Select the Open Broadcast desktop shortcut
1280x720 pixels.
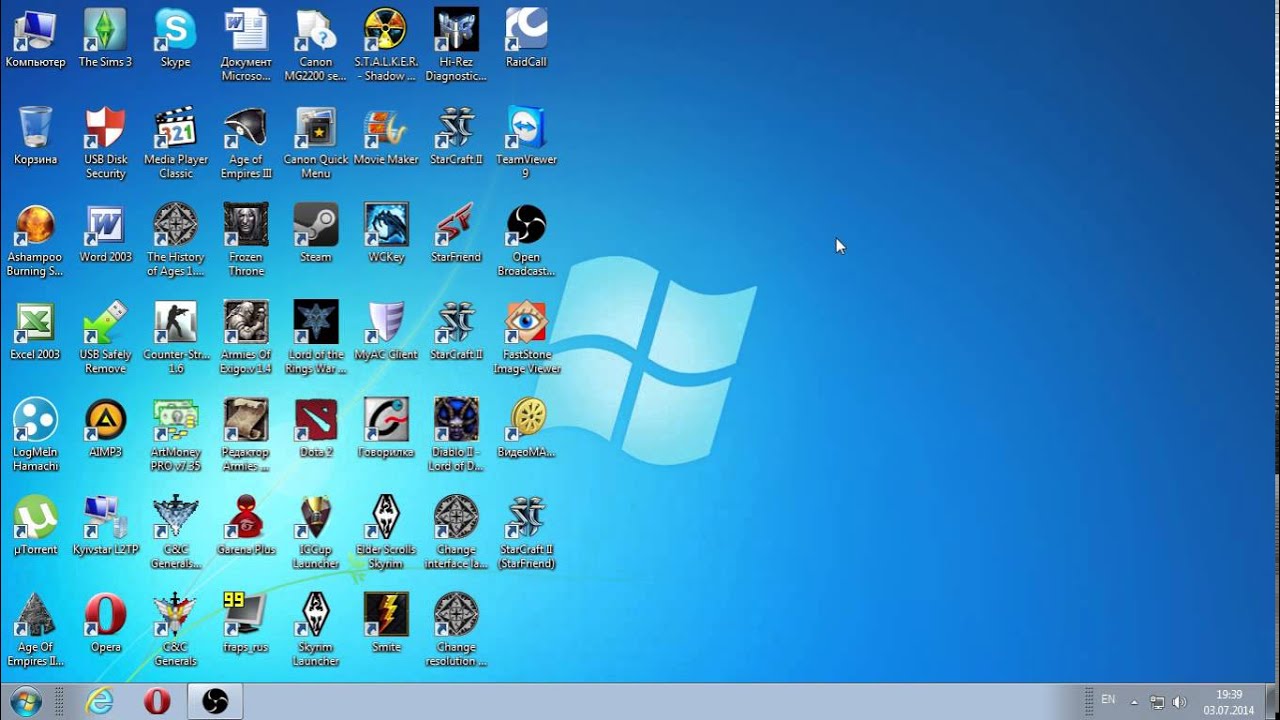(526, 241)
